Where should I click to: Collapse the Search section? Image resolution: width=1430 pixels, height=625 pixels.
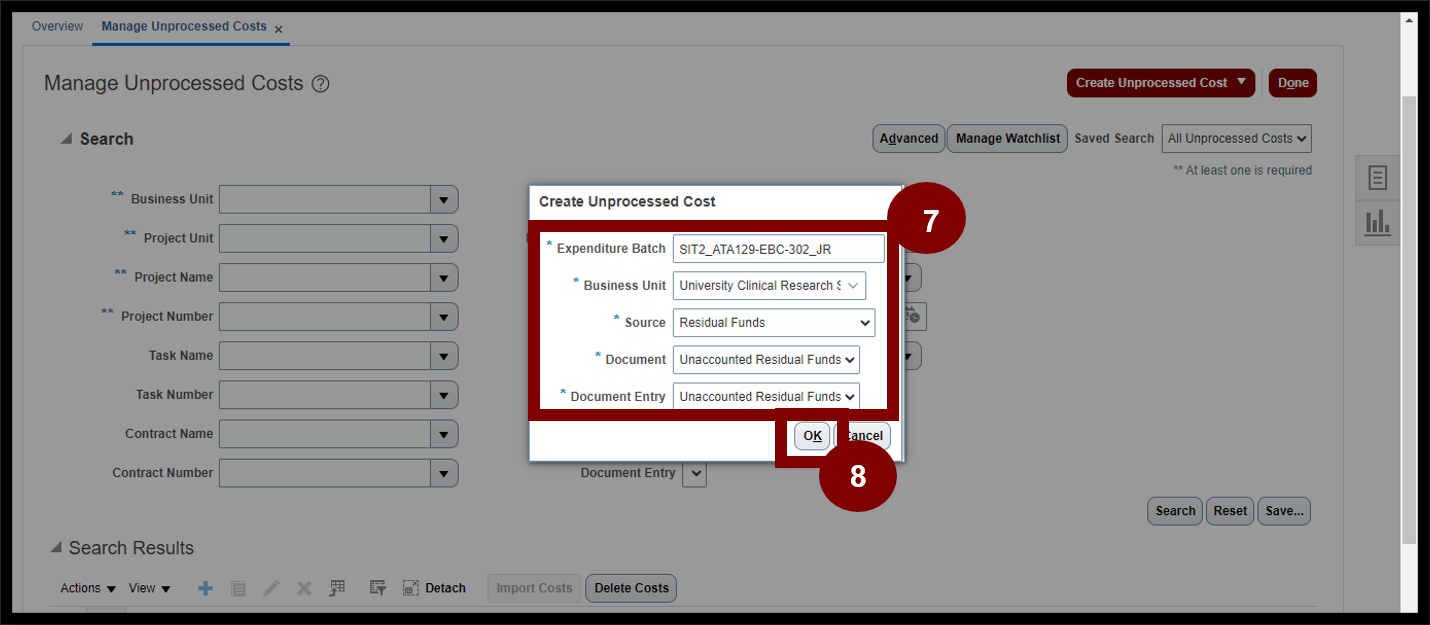66,139
